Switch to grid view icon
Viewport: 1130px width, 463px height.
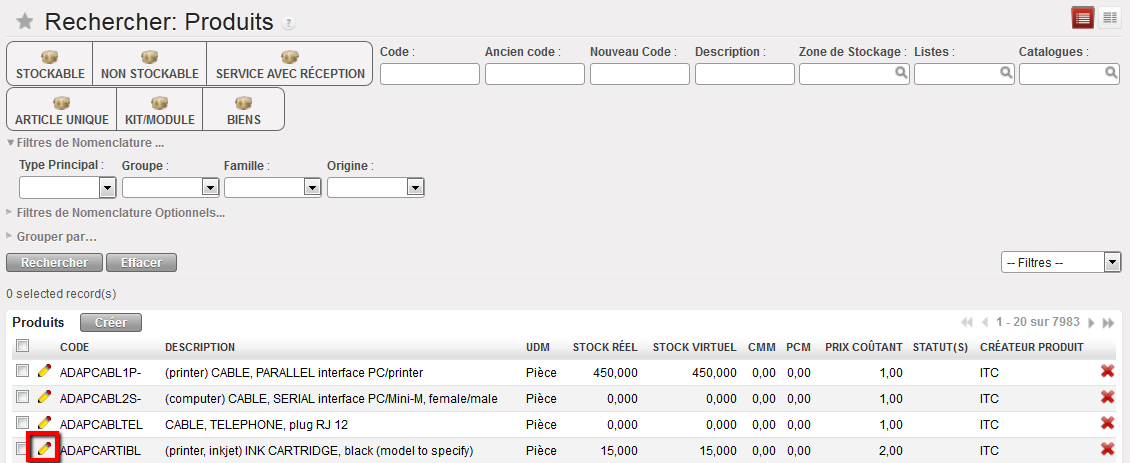point(1109,18)
